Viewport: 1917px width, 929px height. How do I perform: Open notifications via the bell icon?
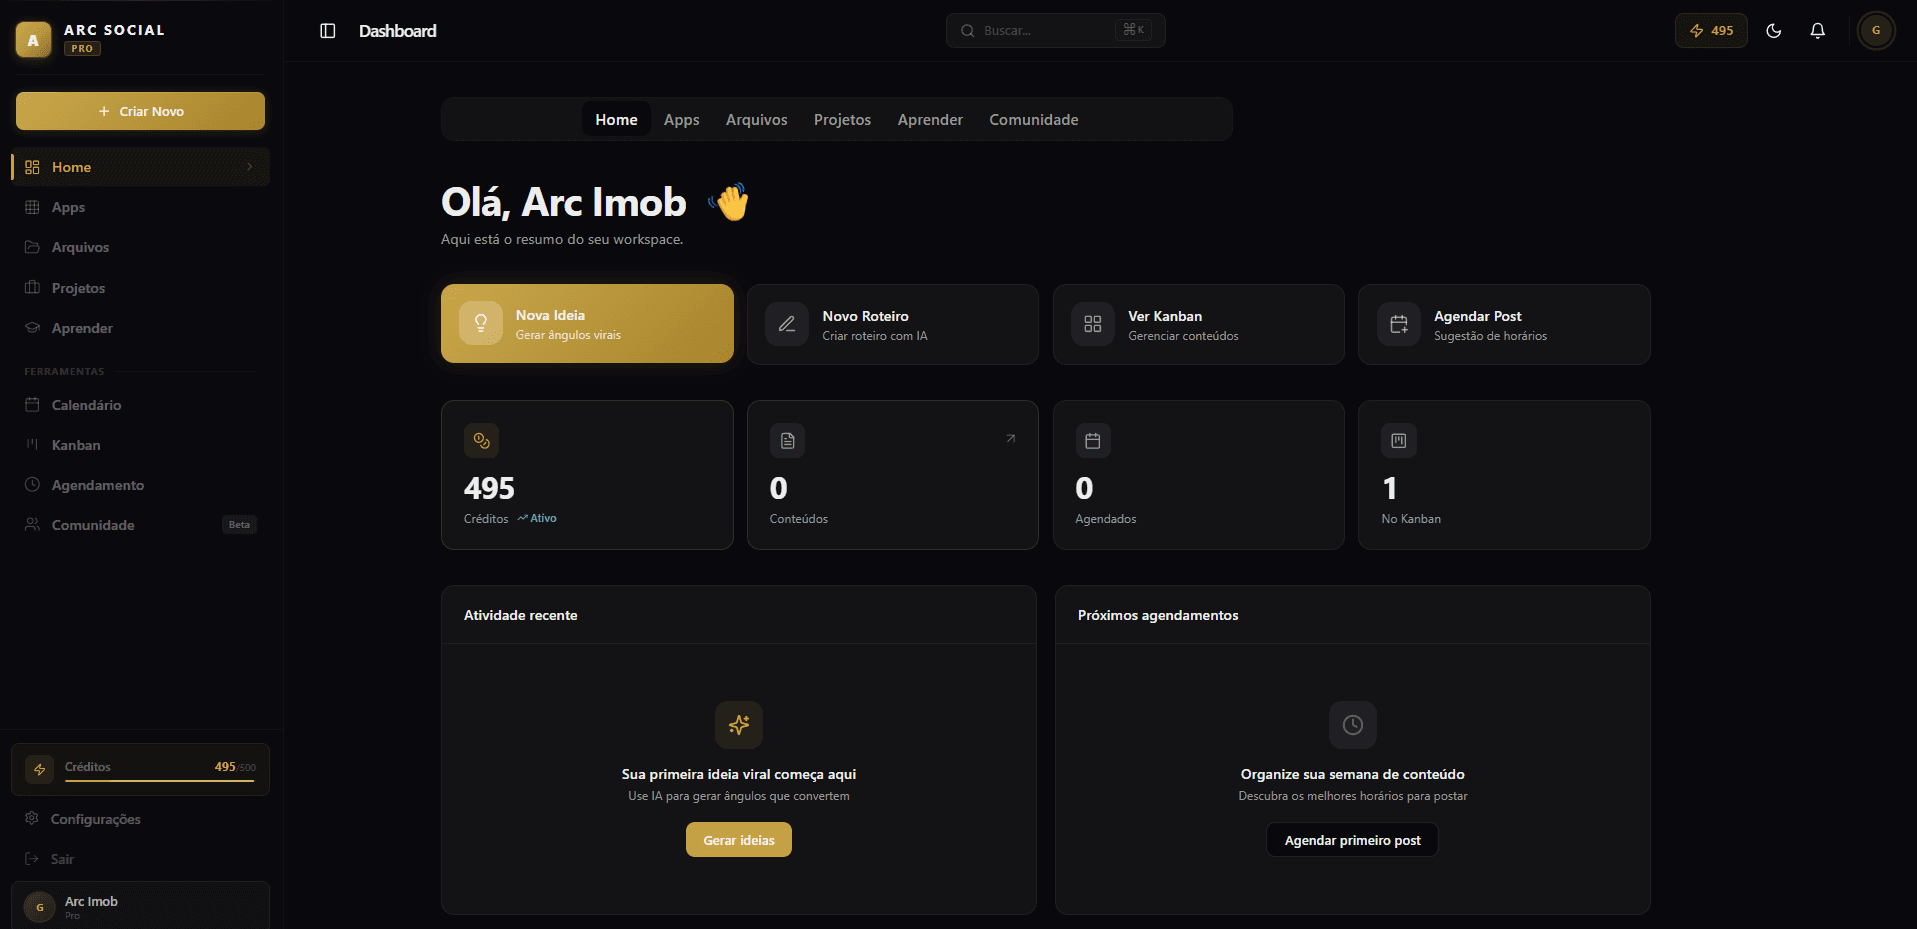click(1817, 30)
